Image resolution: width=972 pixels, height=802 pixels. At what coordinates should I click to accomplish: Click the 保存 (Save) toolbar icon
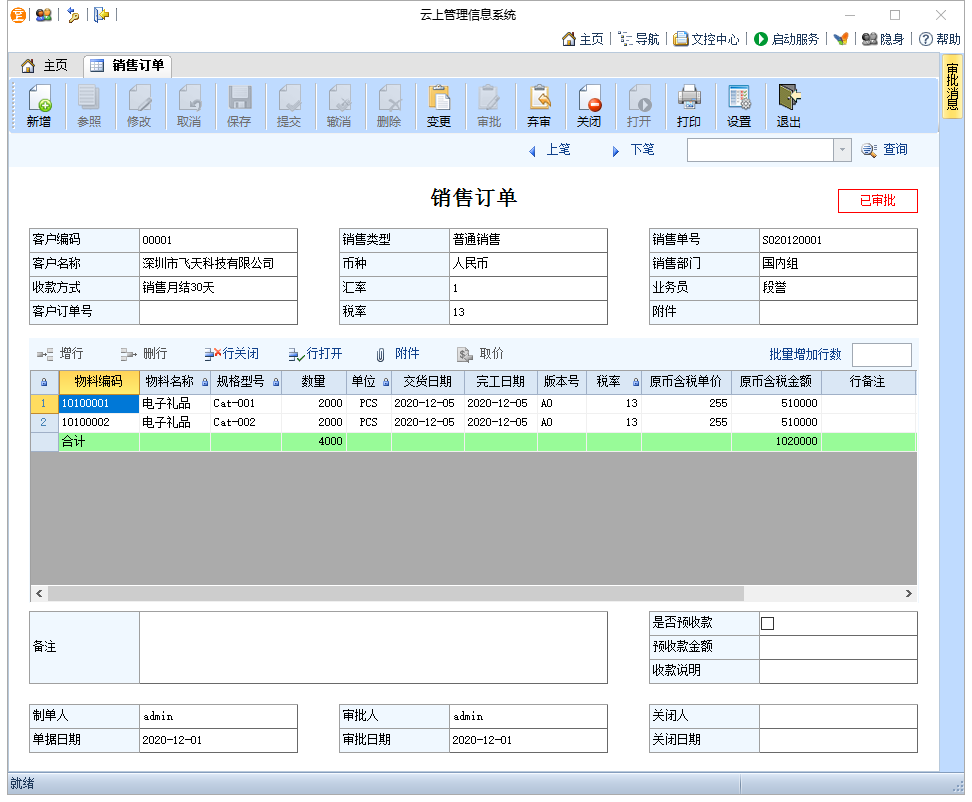tap(239, 106)
